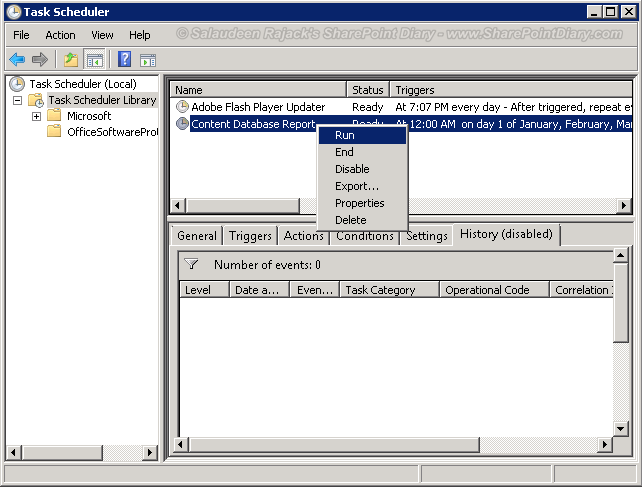Switch to the Triggers tab
Image resolution: width=642 pixels, height=487 pixels.
(x=250, y=236)
